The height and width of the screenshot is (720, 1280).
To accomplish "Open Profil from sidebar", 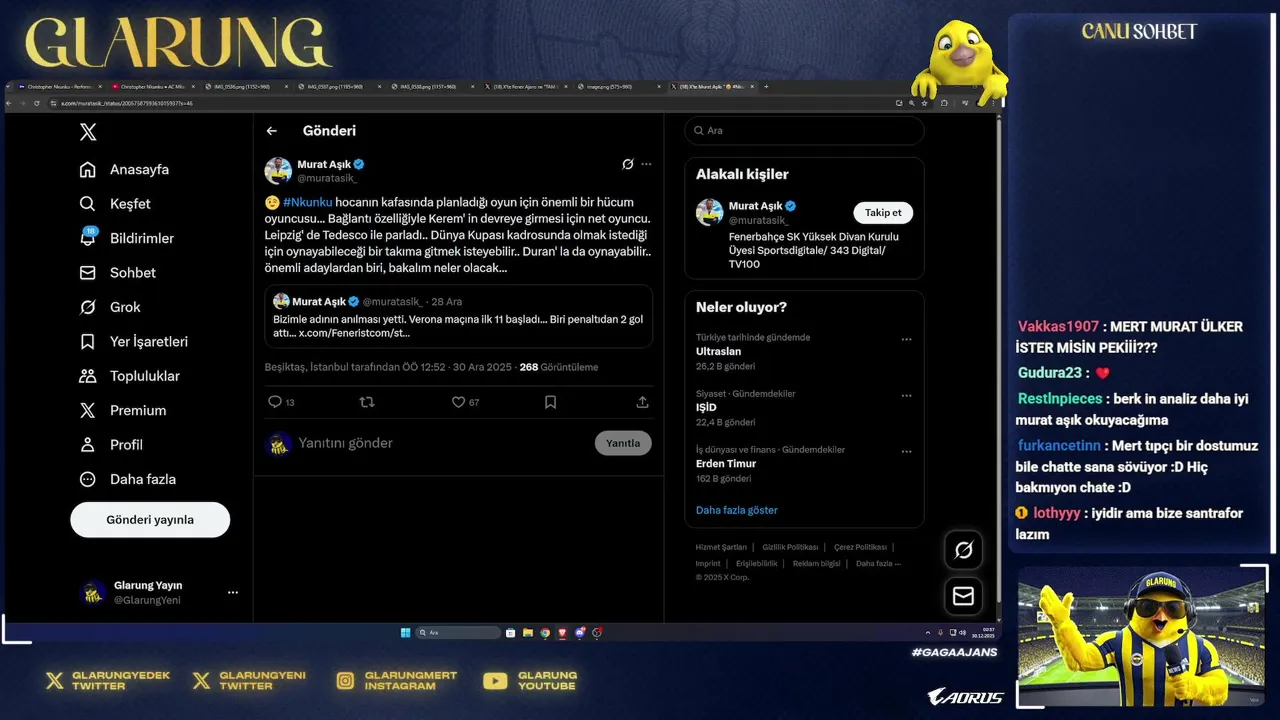I will point(111,445).
